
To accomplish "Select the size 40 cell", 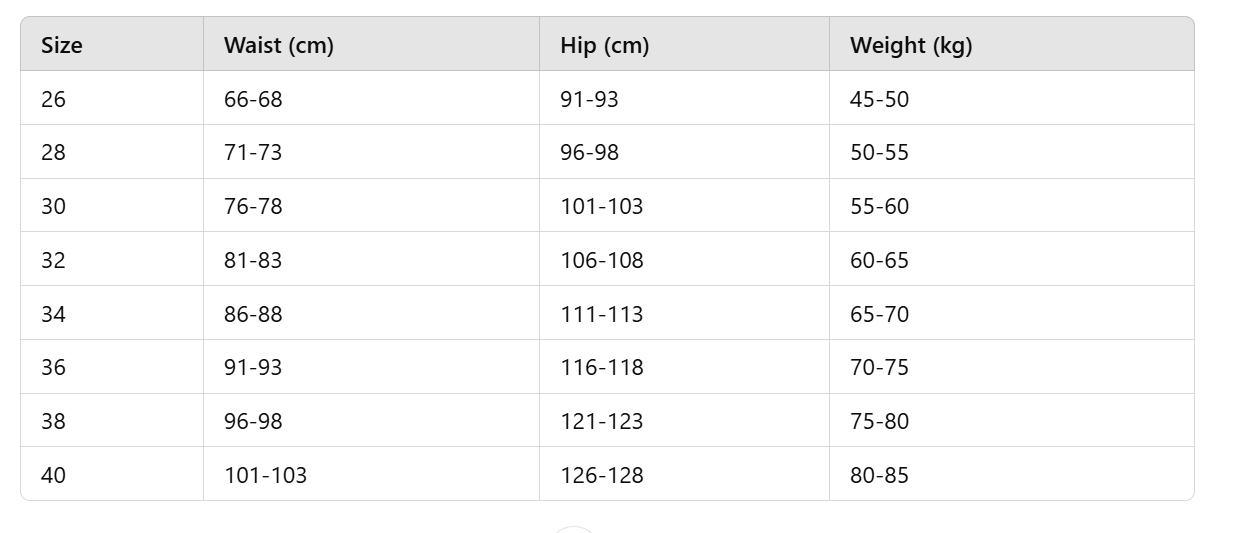I will [112, 474].
